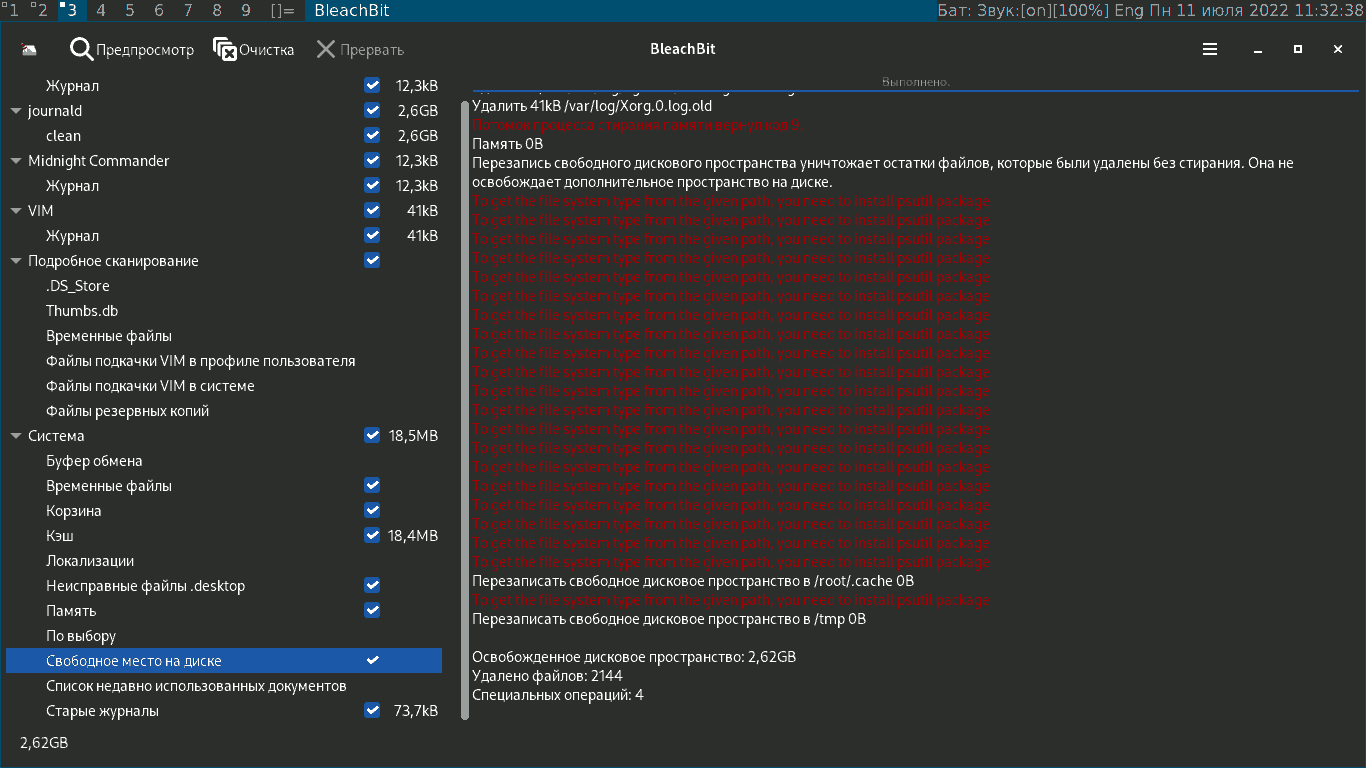Click the Удалить 41kB Xorg.0.log.old line
Screen dimensions: 1366x768
point(592,106)
